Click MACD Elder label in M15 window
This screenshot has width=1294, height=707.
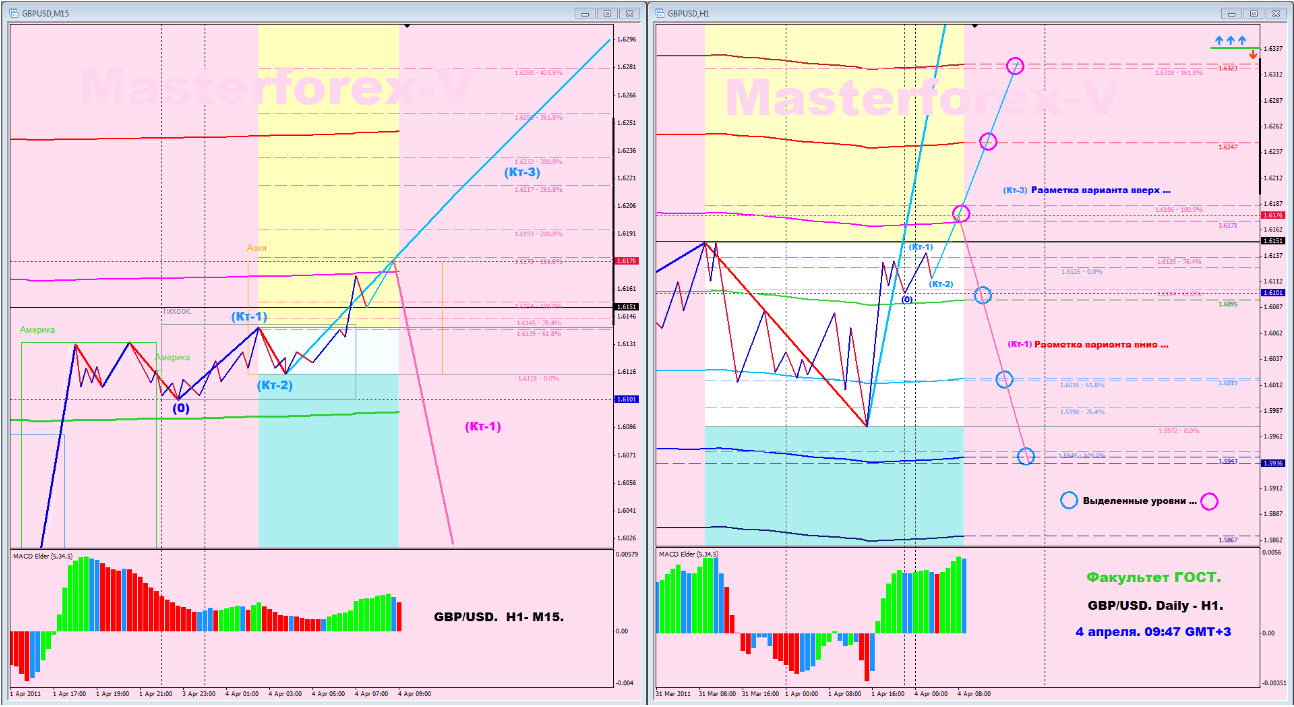pyautogui.click(x=42, y=556)
